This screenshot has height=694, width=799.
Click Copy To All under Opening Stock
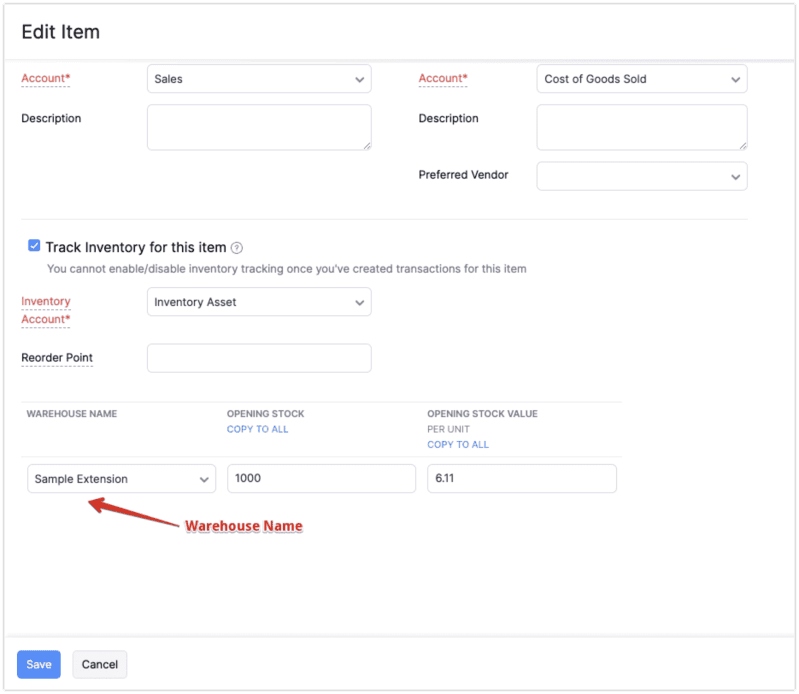click(x=258, y=429)
